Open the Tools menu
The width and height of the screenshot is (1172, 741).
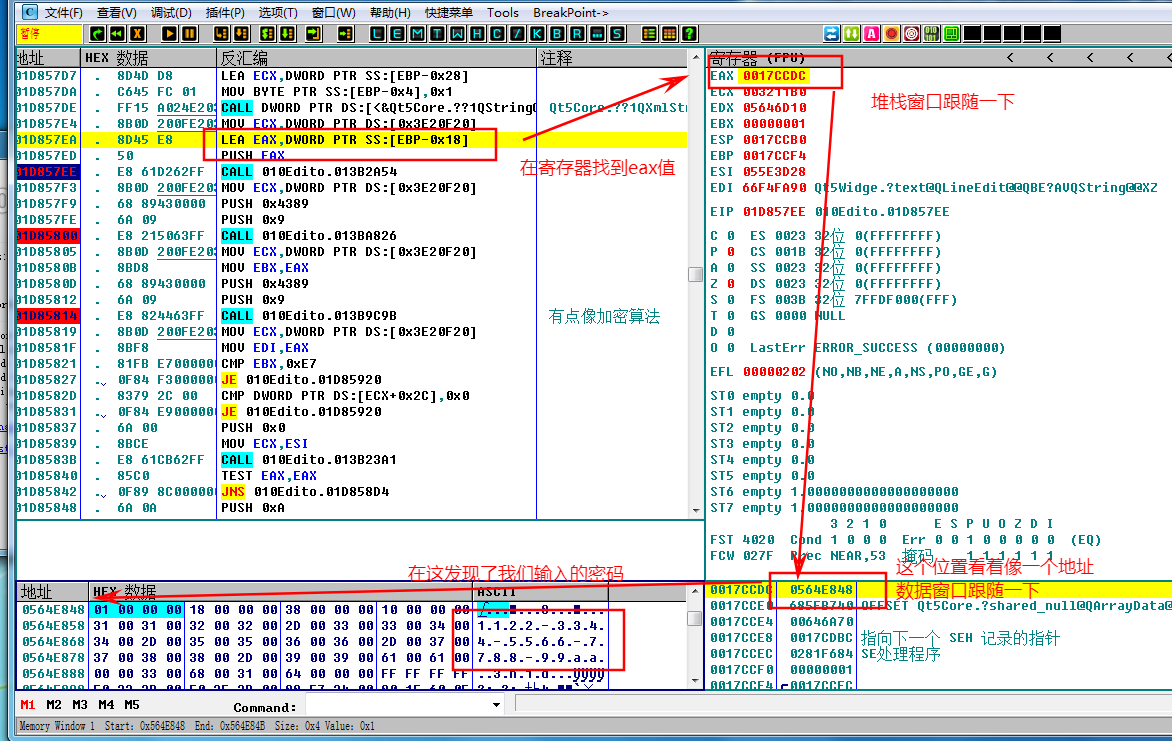[x=502, y=13]
